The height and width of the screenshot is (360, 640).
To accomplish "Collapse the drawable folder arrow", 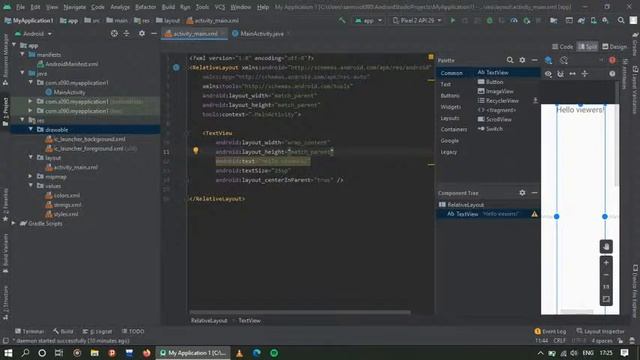I will coord(31,129).
